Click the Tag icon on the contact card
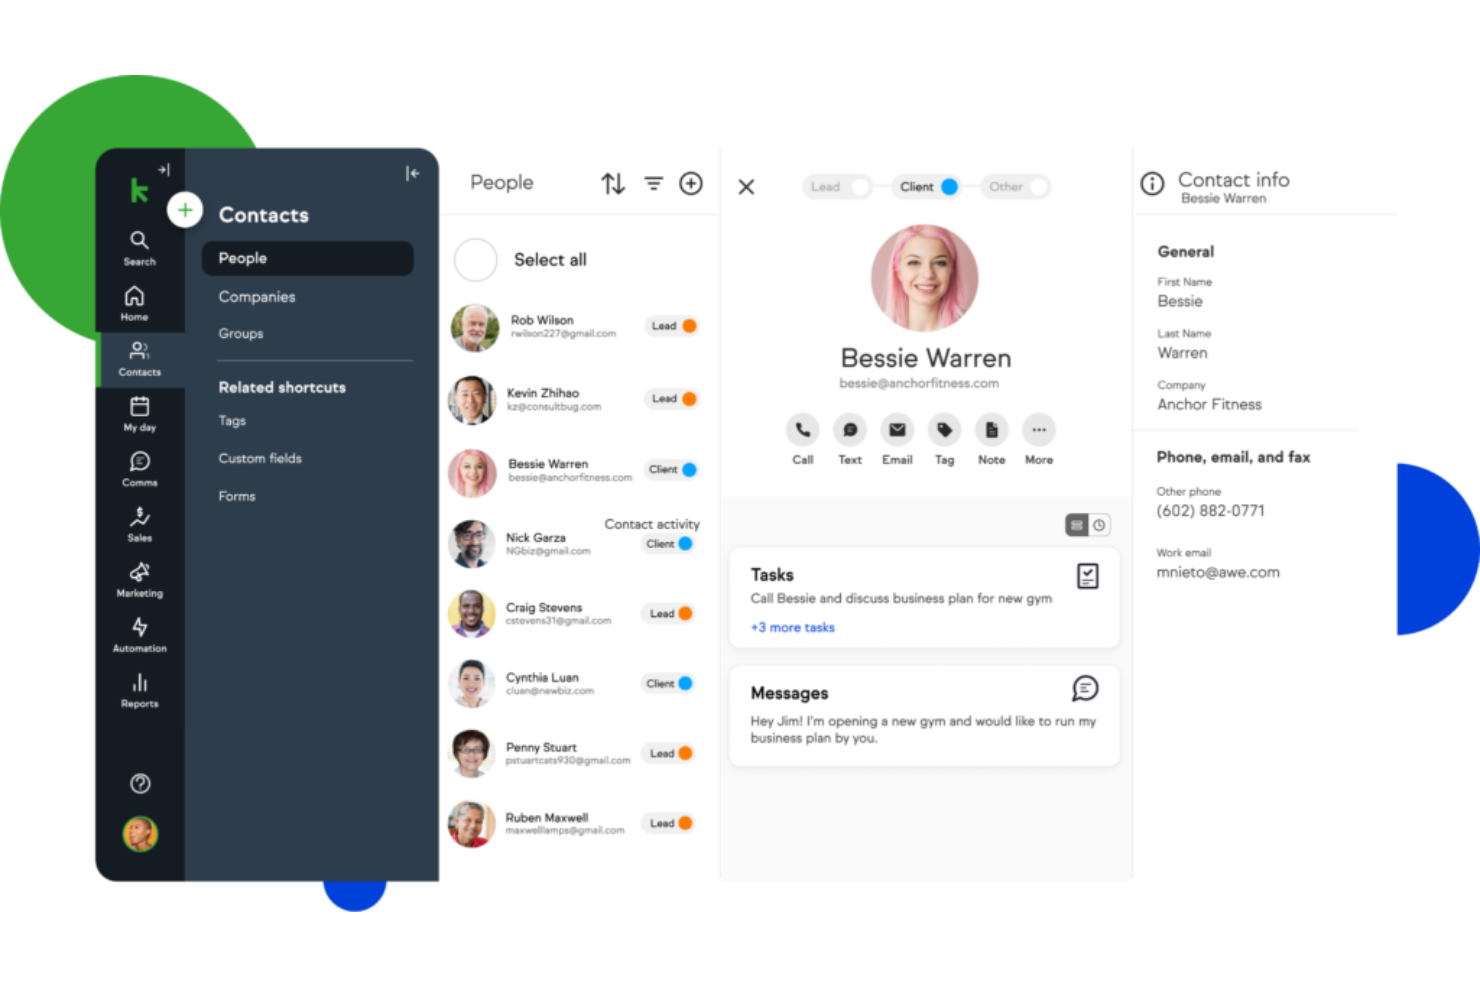 (x=944, y=431)
